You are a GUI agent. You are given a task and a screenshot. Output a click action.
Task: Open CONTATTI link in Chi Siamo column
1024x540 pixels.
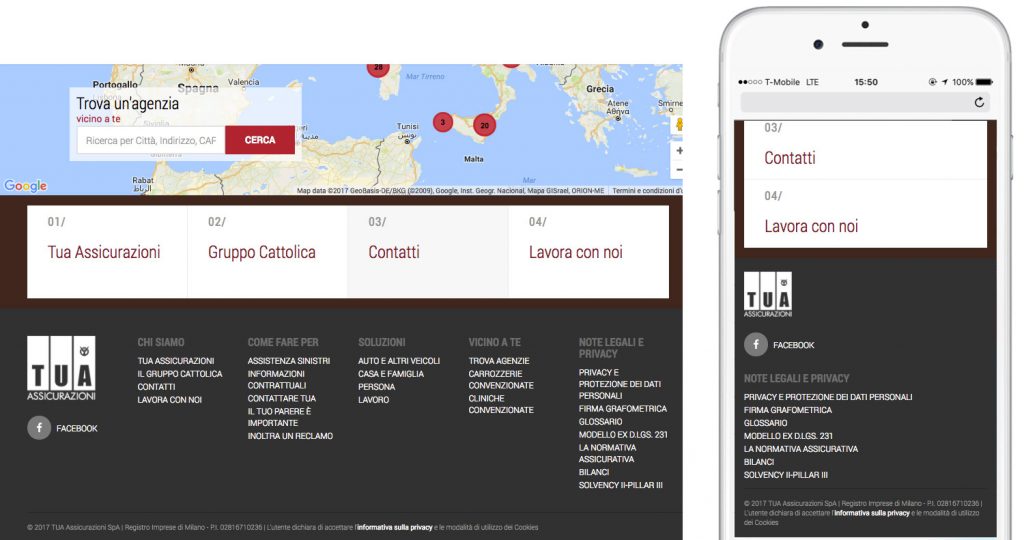[x=156, y=387]
